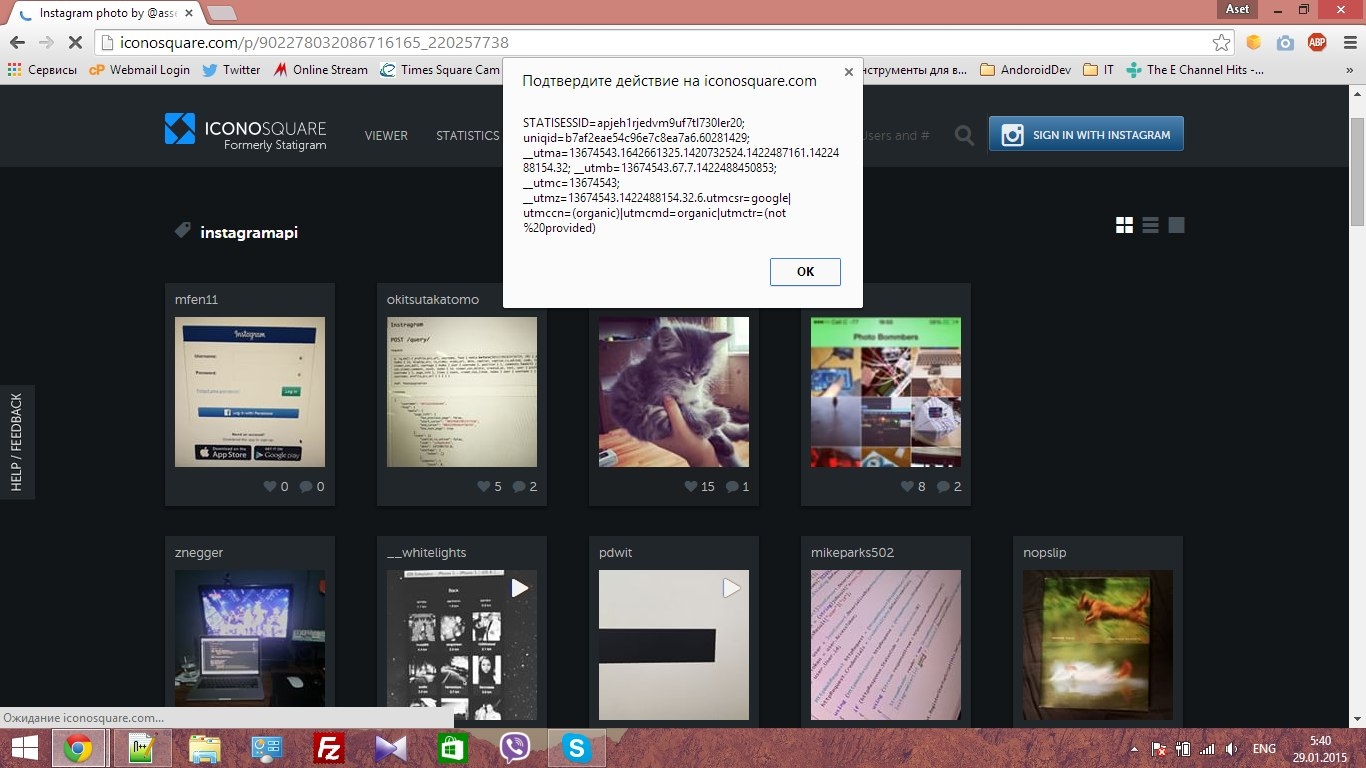Open the Statistics menu item
The image size is (1366, 768).
pos(467,136)
